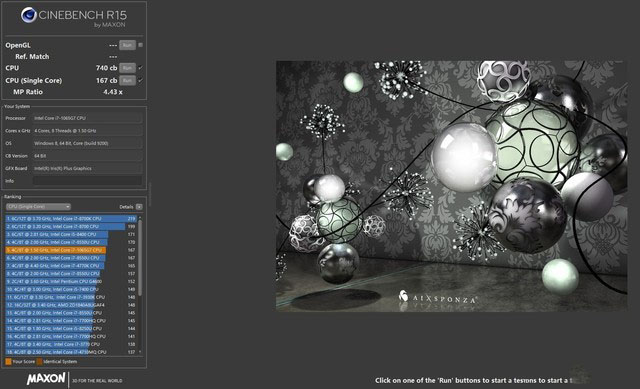Screen dimensions: 640x389
Task: Click the 167 cb single core score
Action: click(106, 80)
